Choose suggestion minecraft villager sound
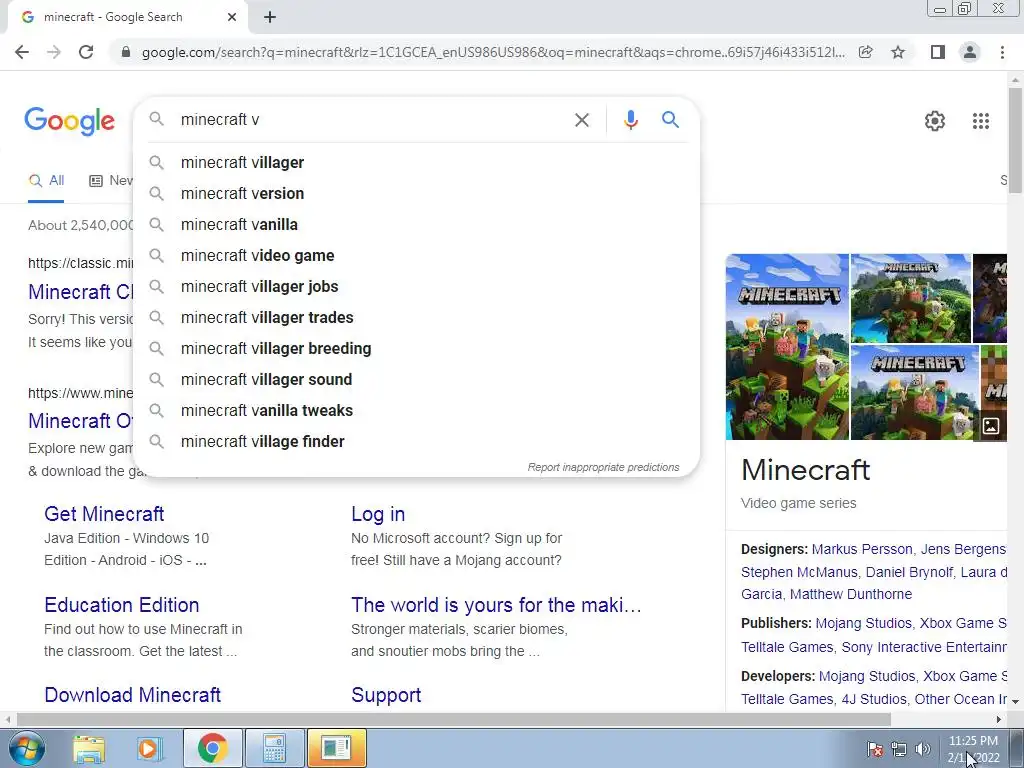 coord(417,379)
